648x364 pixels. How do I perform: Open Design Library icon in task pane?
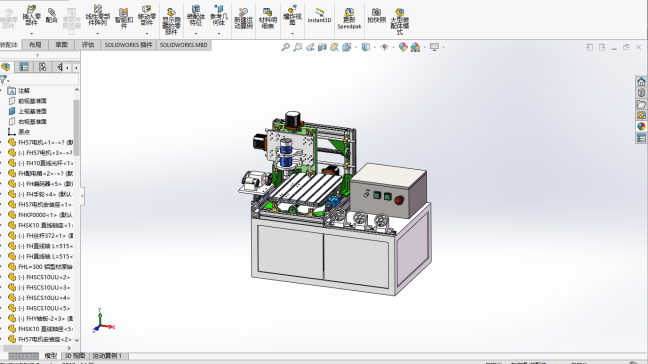pyautogui.click(x=641, y=93)
